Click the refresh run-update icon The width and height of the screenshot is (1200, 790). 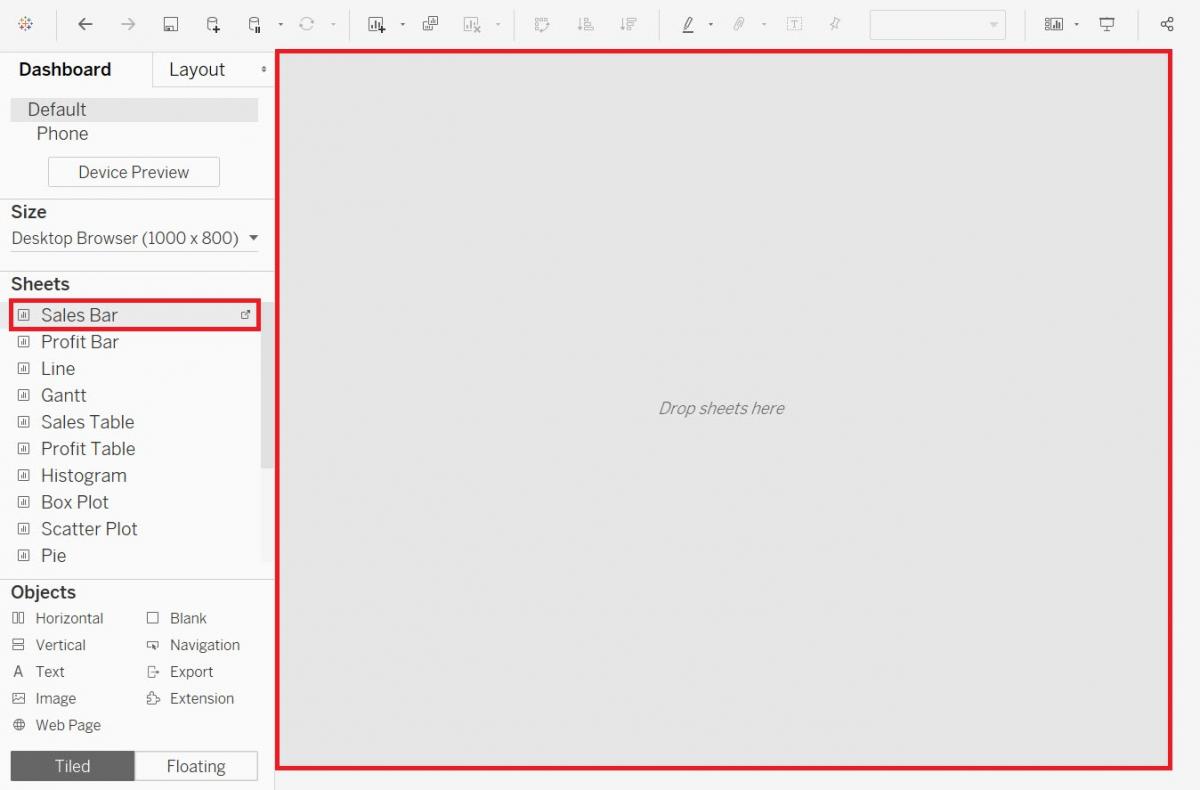click(307, 24)
